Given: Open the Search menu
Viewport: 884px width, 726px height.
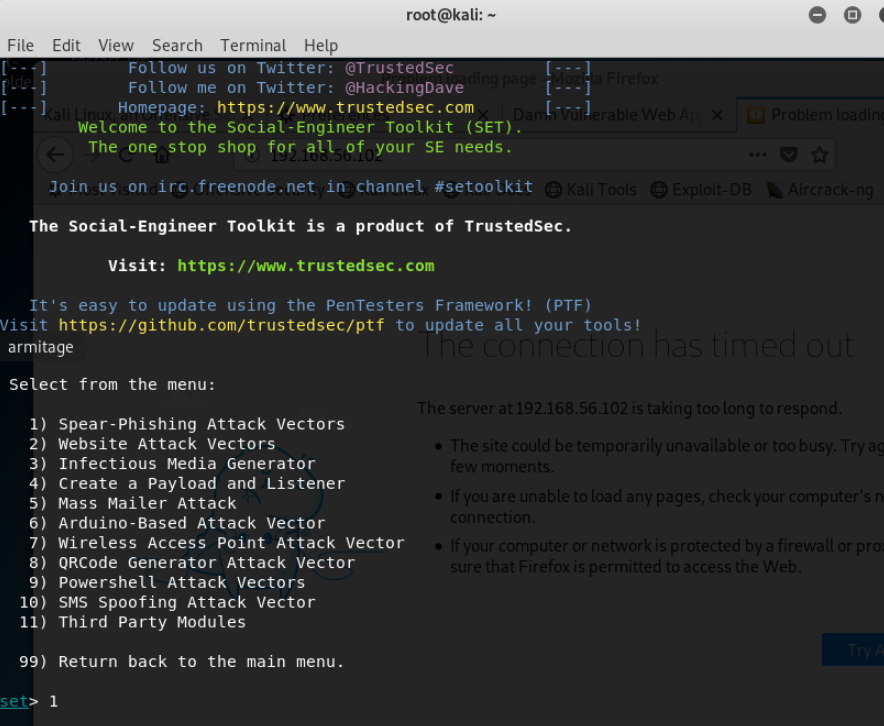Looking at the screenshot, I should point(177,45).
